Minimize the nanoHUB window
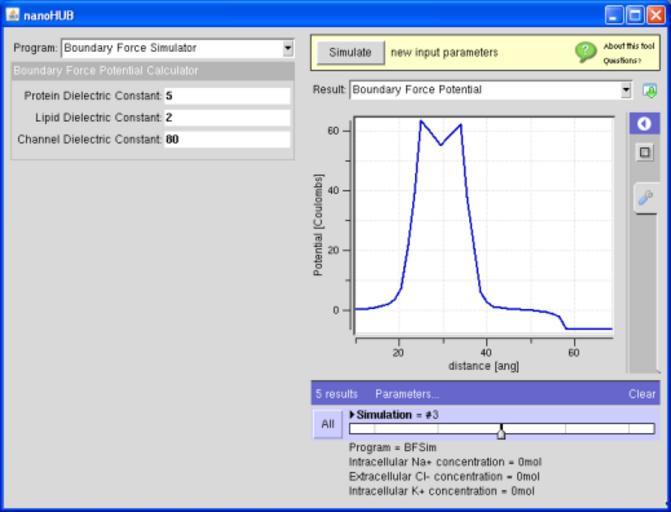 614,15
